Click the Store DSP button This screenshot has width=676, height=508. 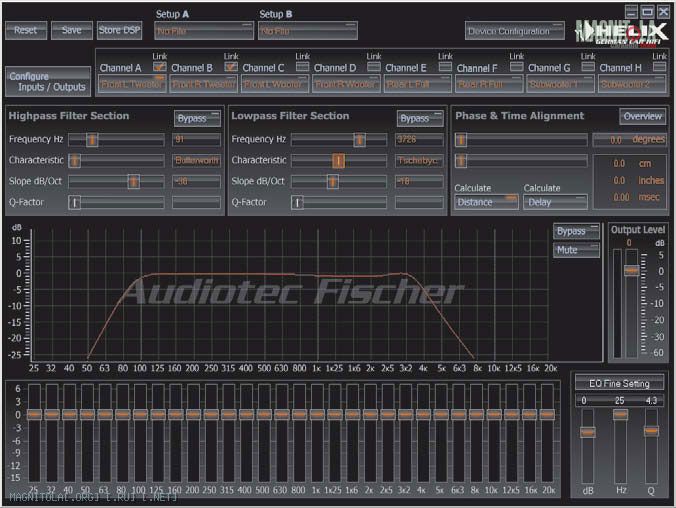[x=119, y=31]
